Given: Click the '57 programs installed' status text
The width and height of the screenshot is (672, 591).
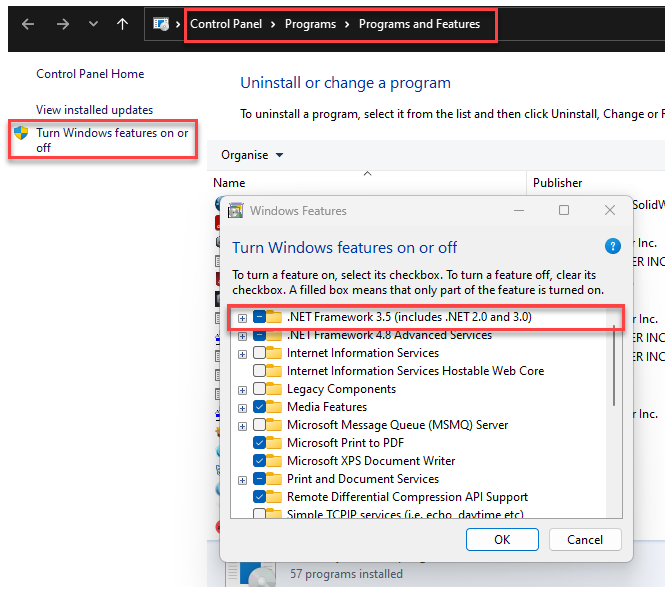Looking at the screenshot, I should tap(346, 574).
